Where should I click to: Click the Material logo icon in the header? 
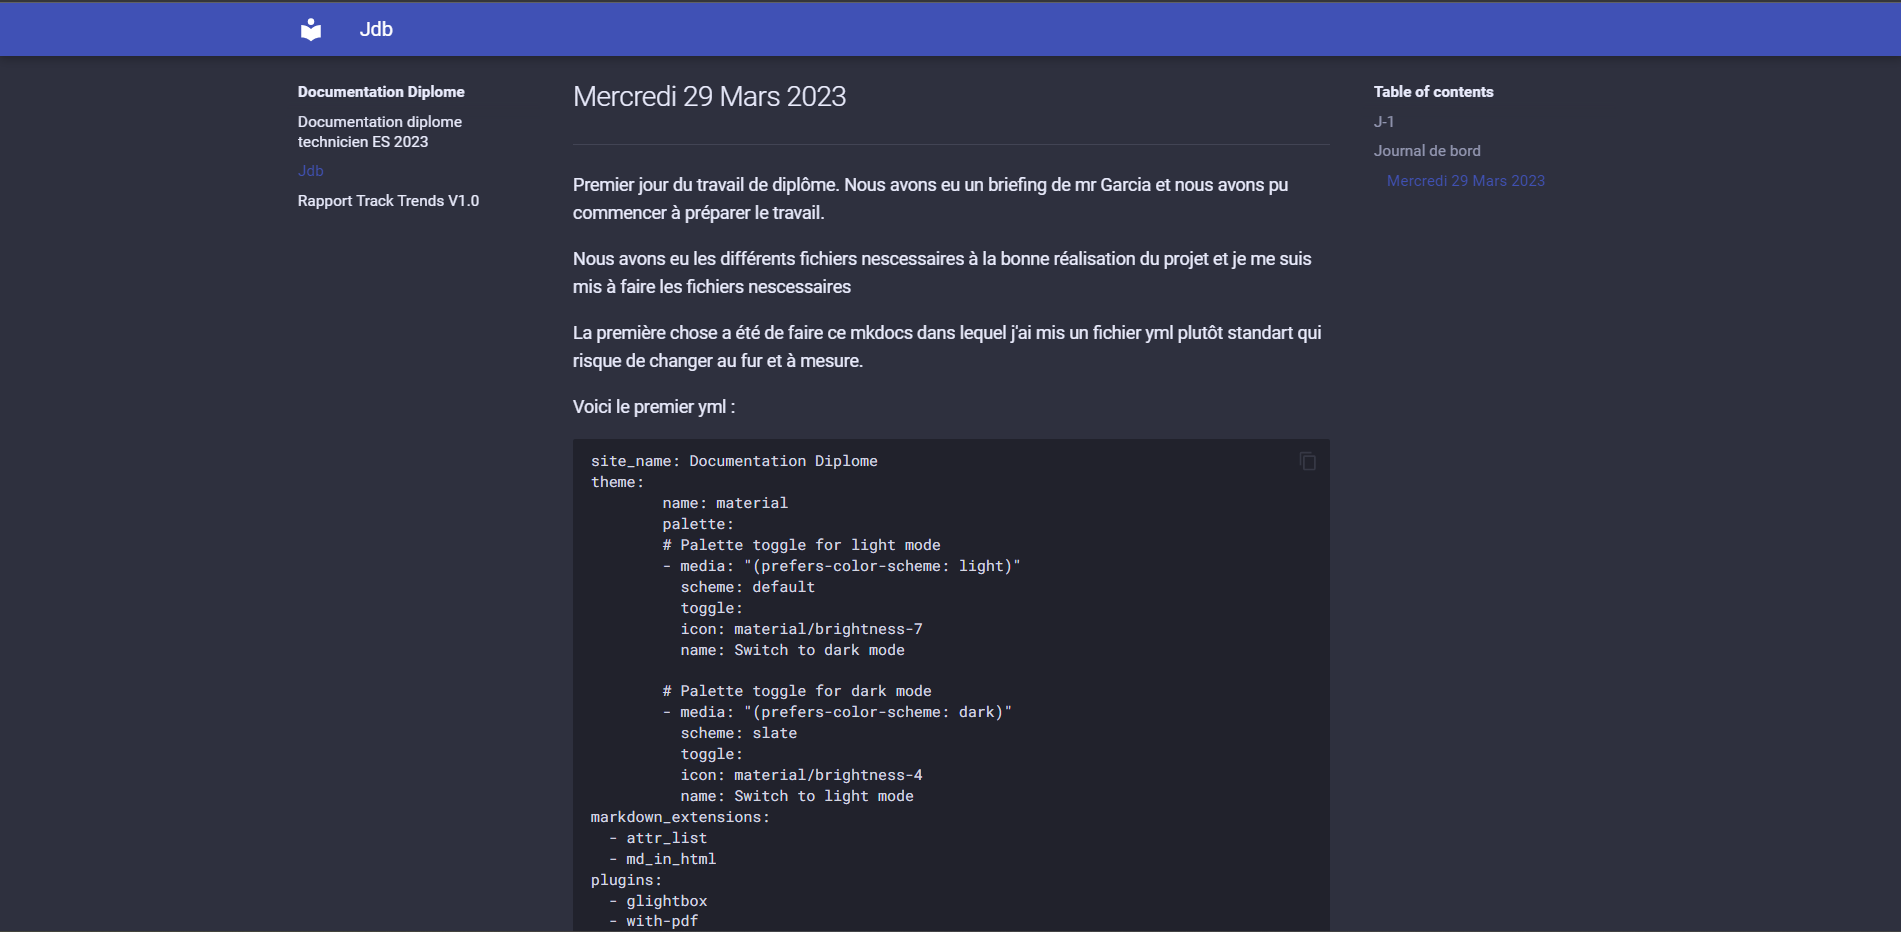coord(310,28)
